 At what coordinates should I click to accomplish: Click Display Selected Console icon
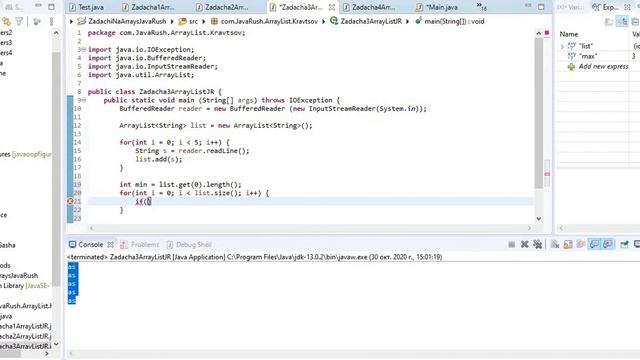[637, 244]
